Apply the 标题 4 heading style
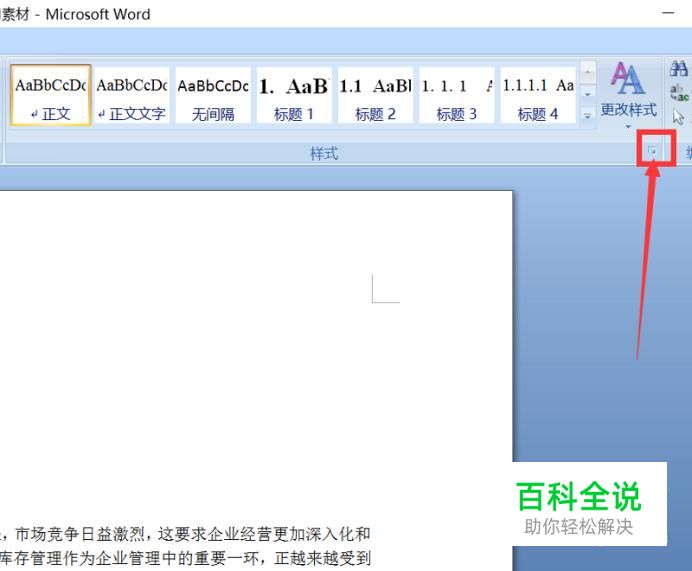The height and width of the screenshot is (571, 692). [x=538, y=95]
